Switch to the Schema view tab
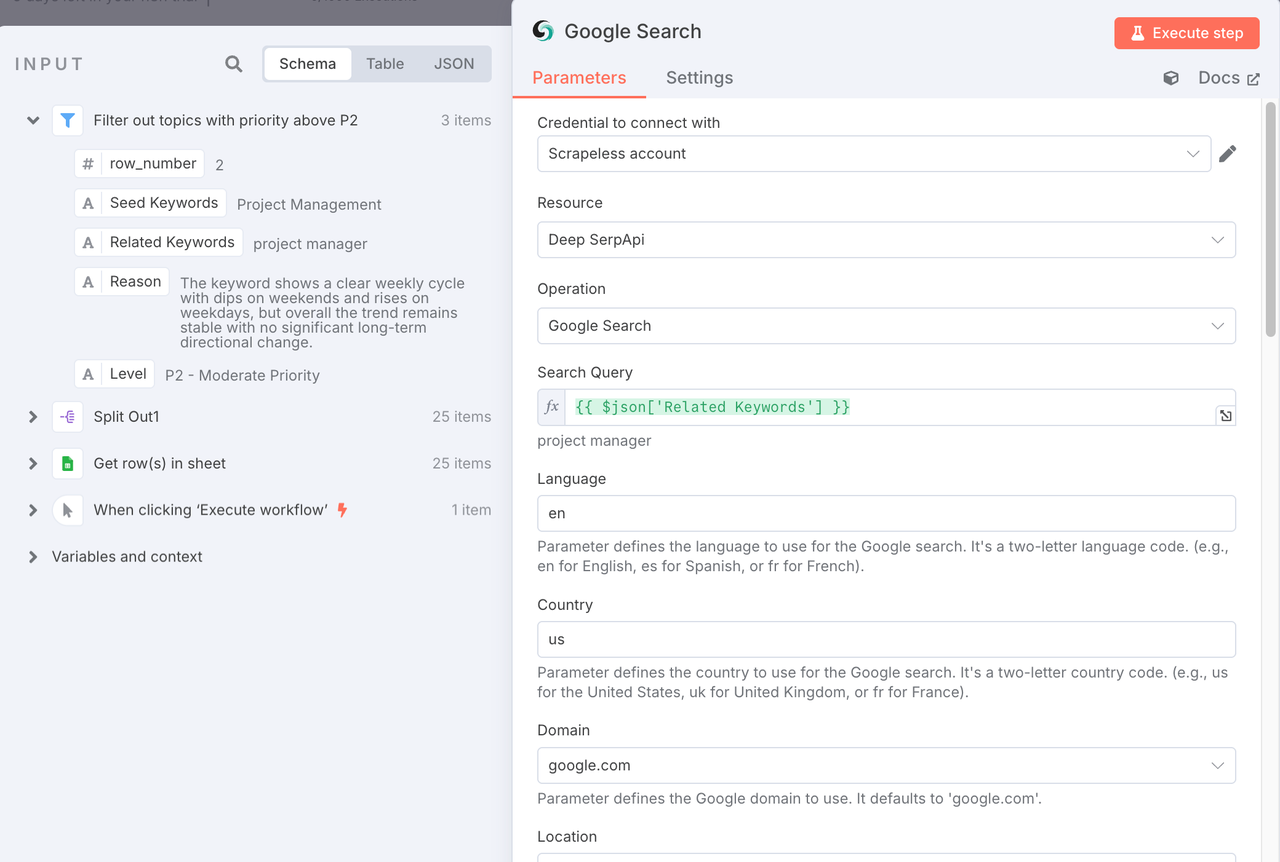Viewport: 1280px width, 862px height. coord(307,64)
